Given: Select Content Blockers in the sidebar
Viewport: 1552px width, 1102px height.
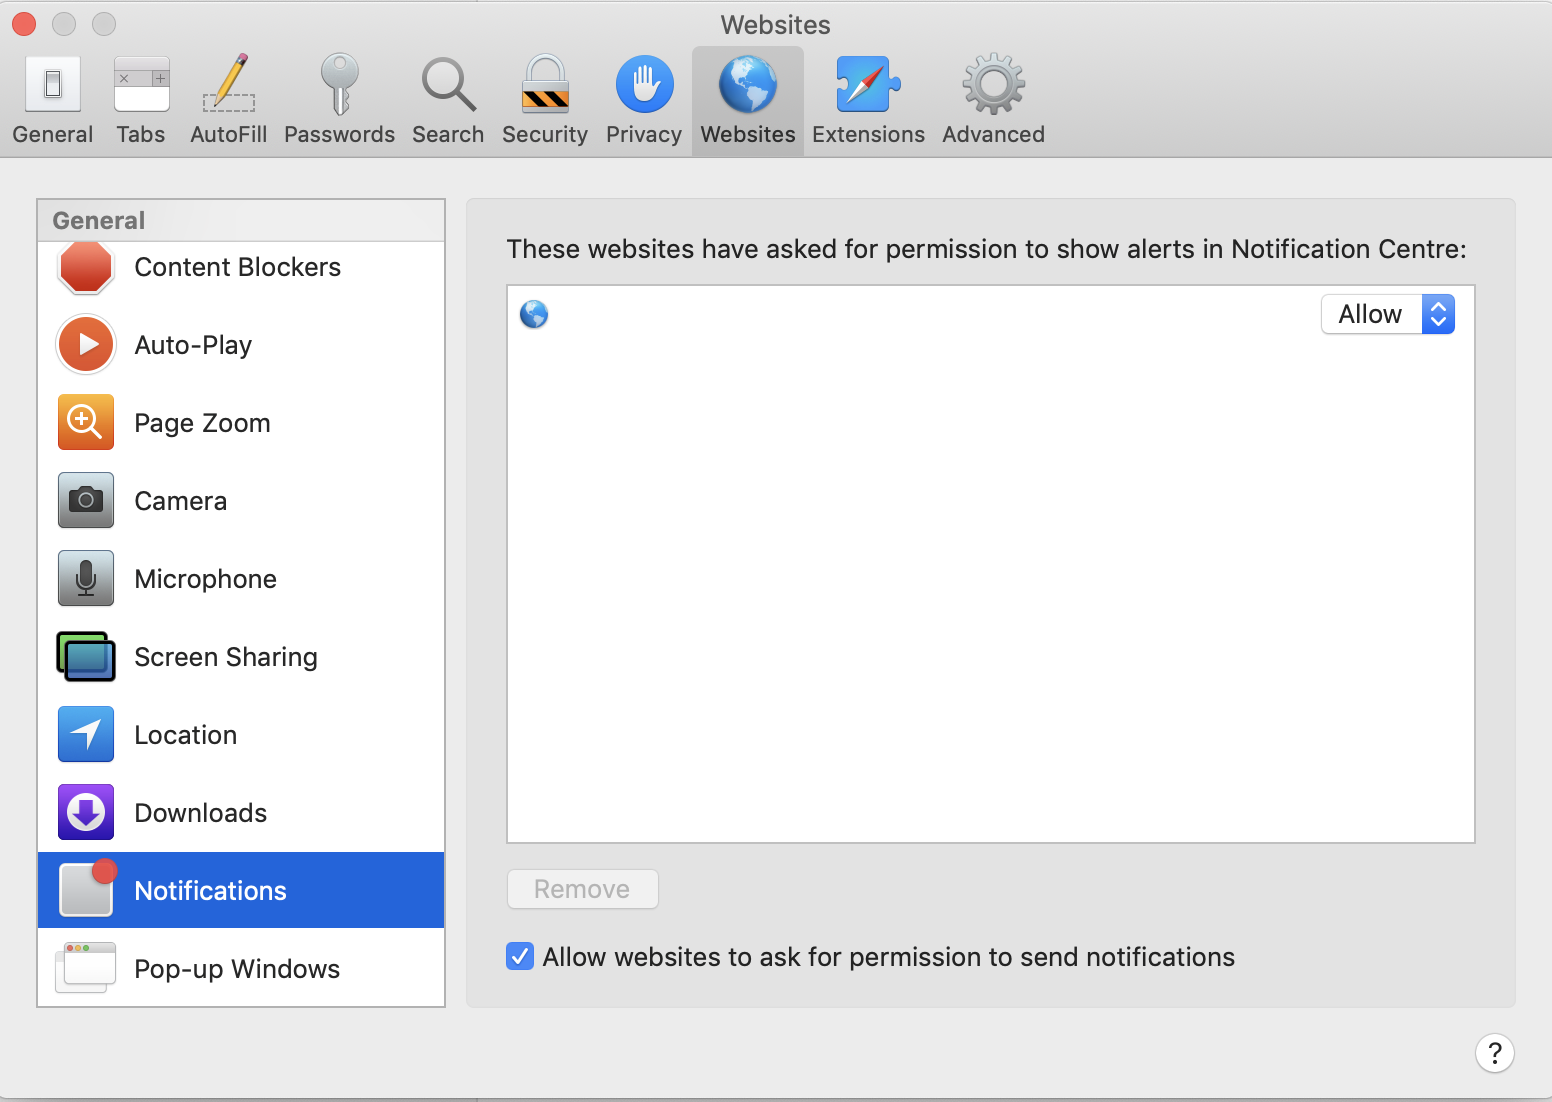Looking at the screenshot, I should tap(237, 267).
